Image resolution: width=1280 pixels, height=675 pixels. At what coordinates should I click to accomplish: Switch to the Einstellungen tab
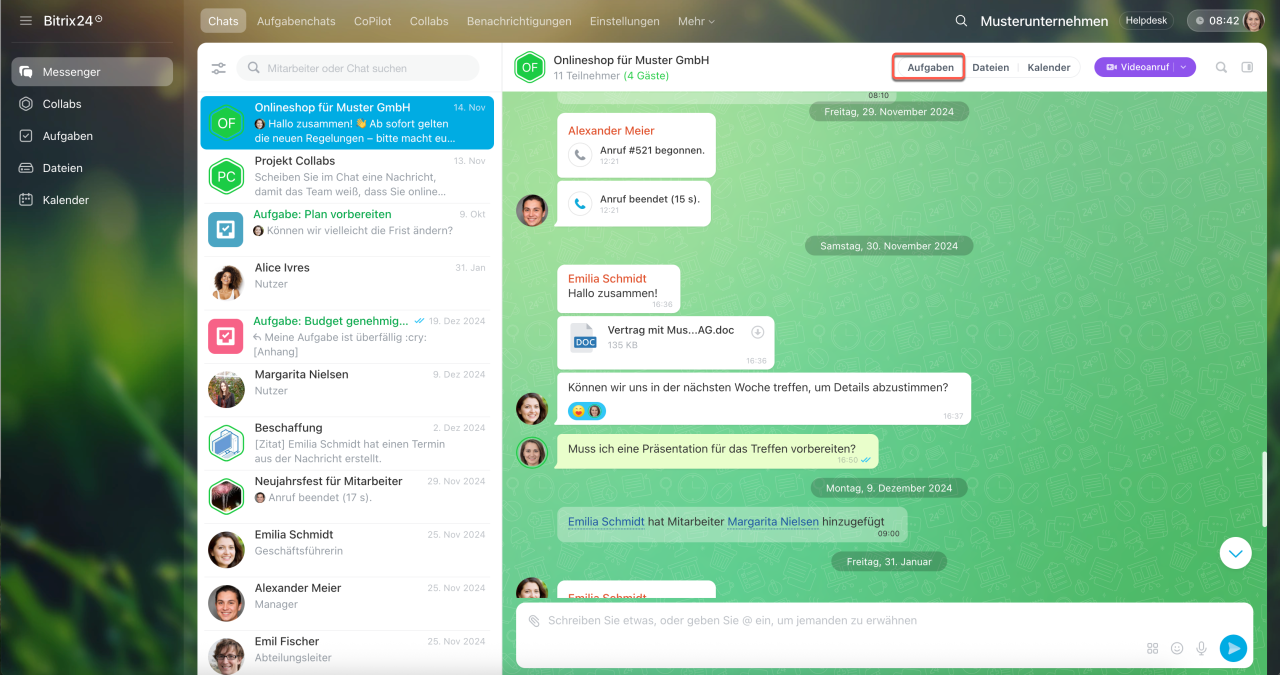[625, 21]
